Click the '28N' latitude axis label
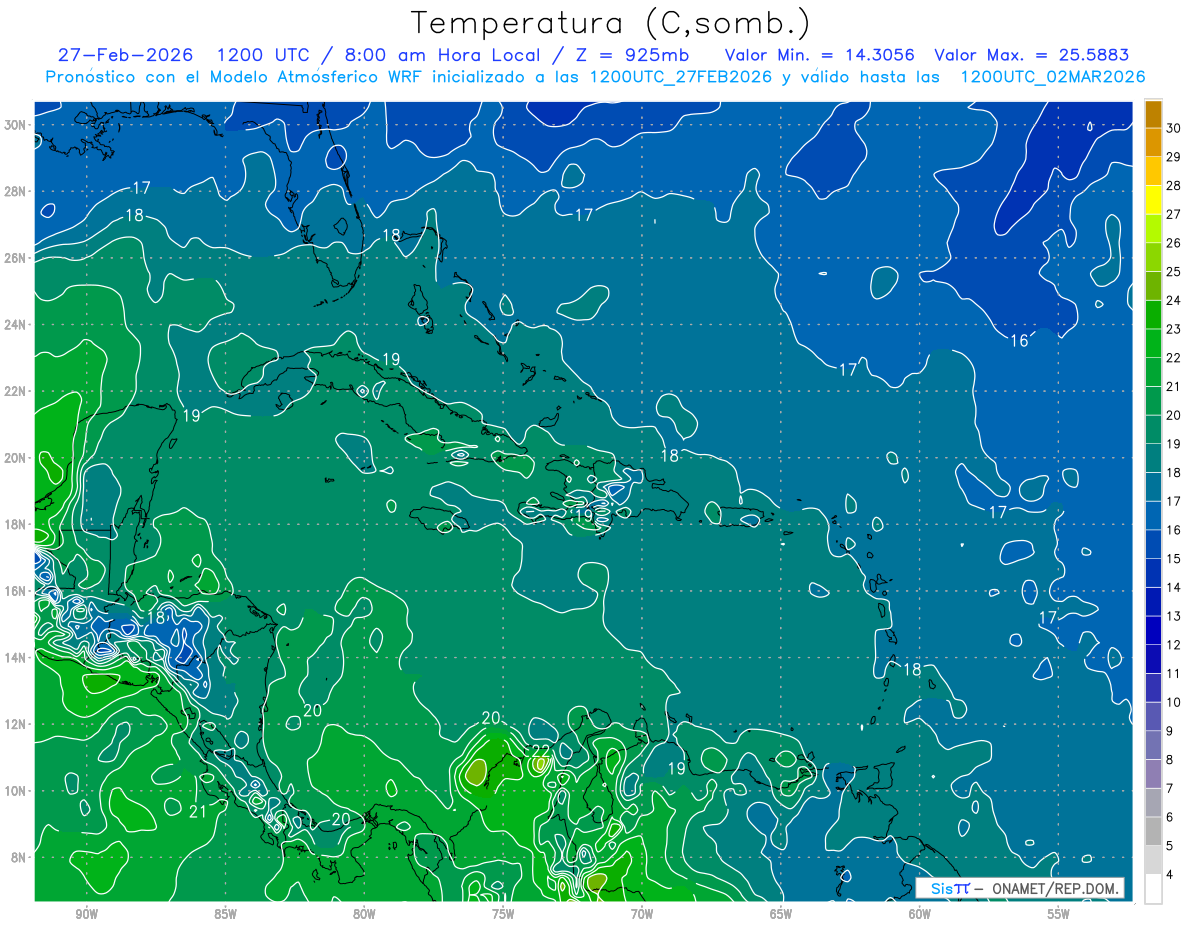This screenshot has width=1200, height=927. click(x=16, y=191)
